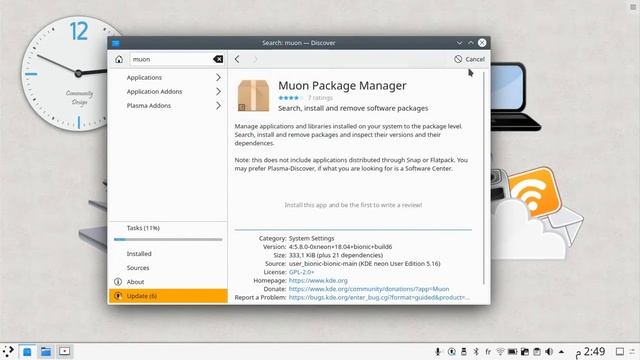Viewport: 640px width, 360px height.
Task: Click the updates notifier tray icon
Action: pos(451,351)
